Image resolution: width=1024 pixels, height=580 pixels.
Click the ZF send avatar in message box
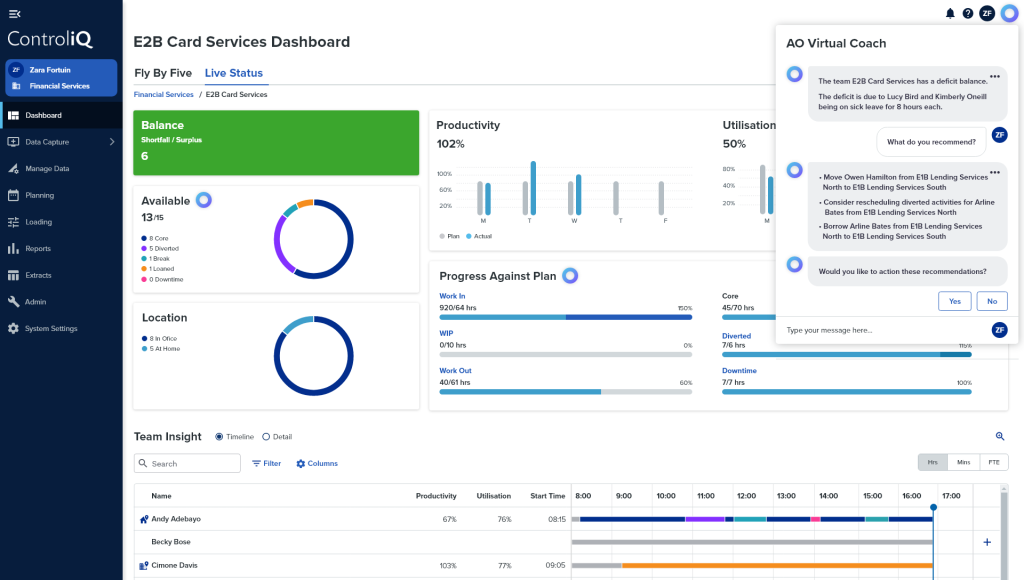pos(999,330)
